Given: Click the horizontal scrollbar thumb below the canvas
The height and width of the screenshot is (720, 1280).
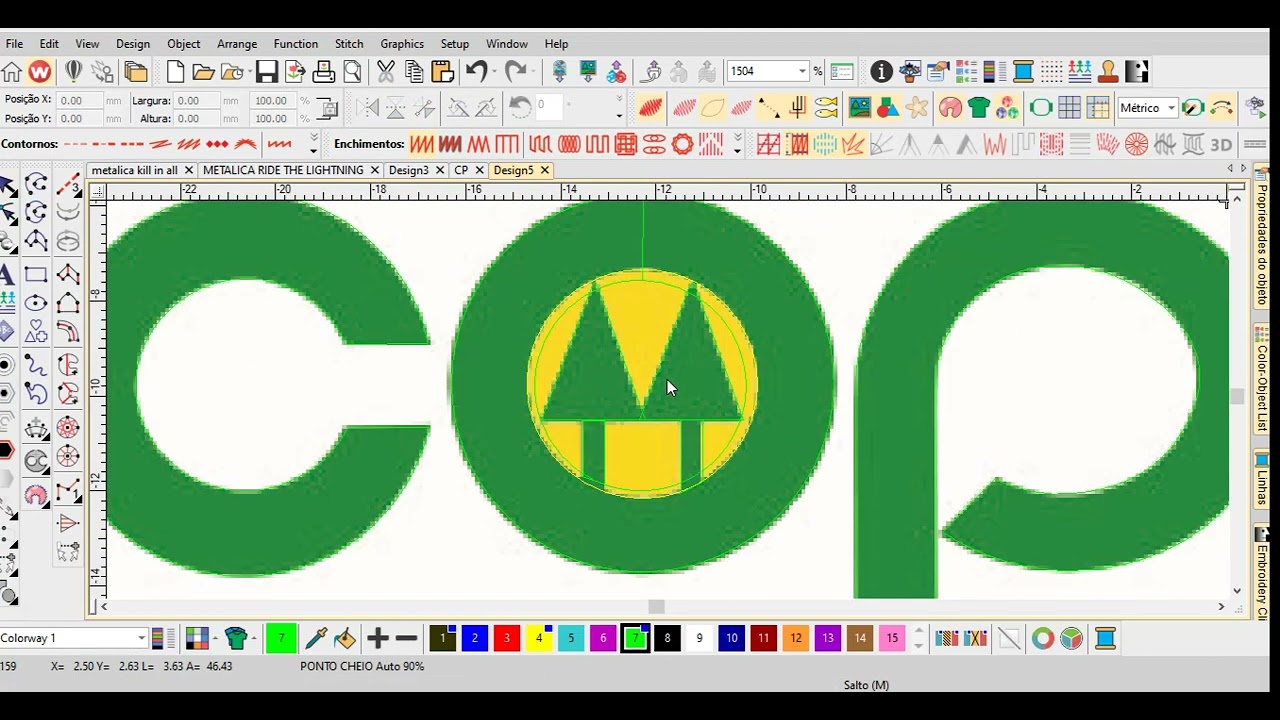Looking at the screenshot, I should (656, 606).
